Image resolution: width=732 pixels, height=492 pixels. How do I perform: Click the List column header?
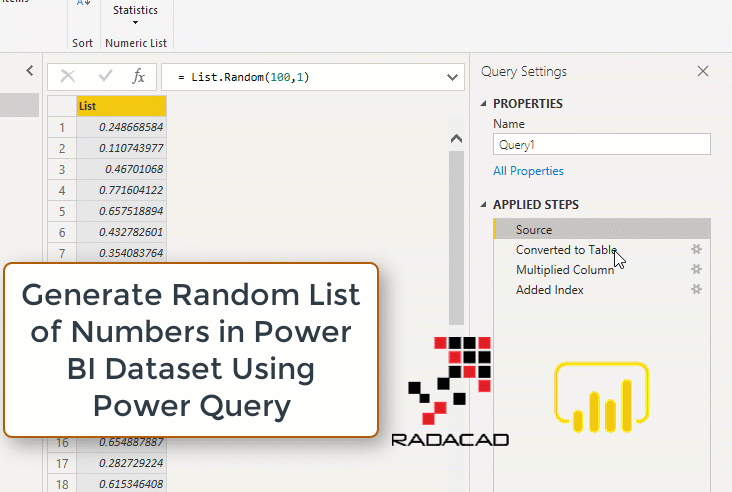121,106
